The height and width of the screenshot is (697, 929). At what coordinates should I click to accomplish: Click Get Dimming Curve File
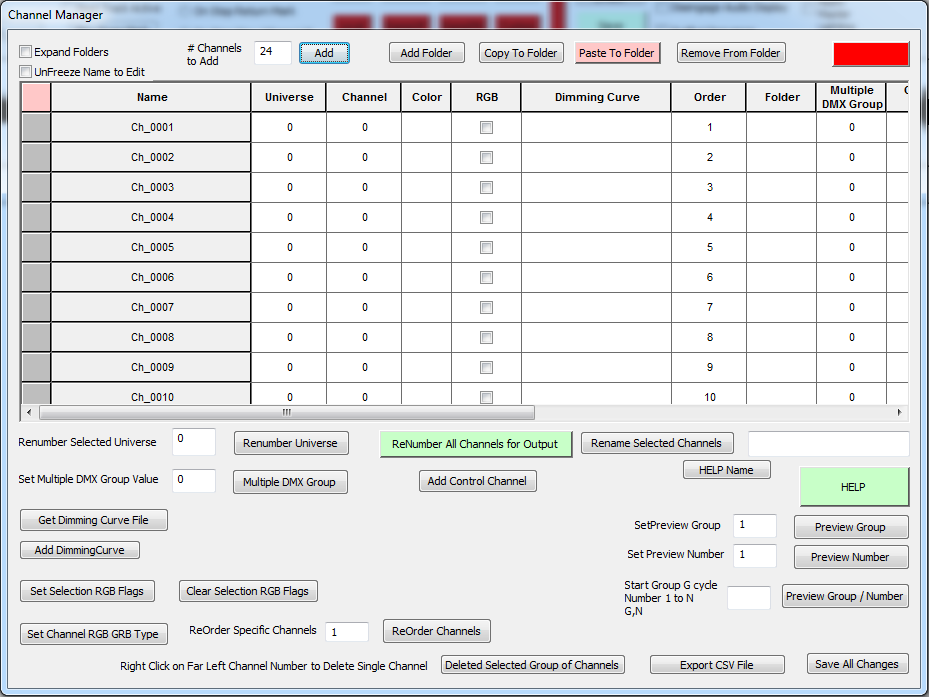[94, 520]
